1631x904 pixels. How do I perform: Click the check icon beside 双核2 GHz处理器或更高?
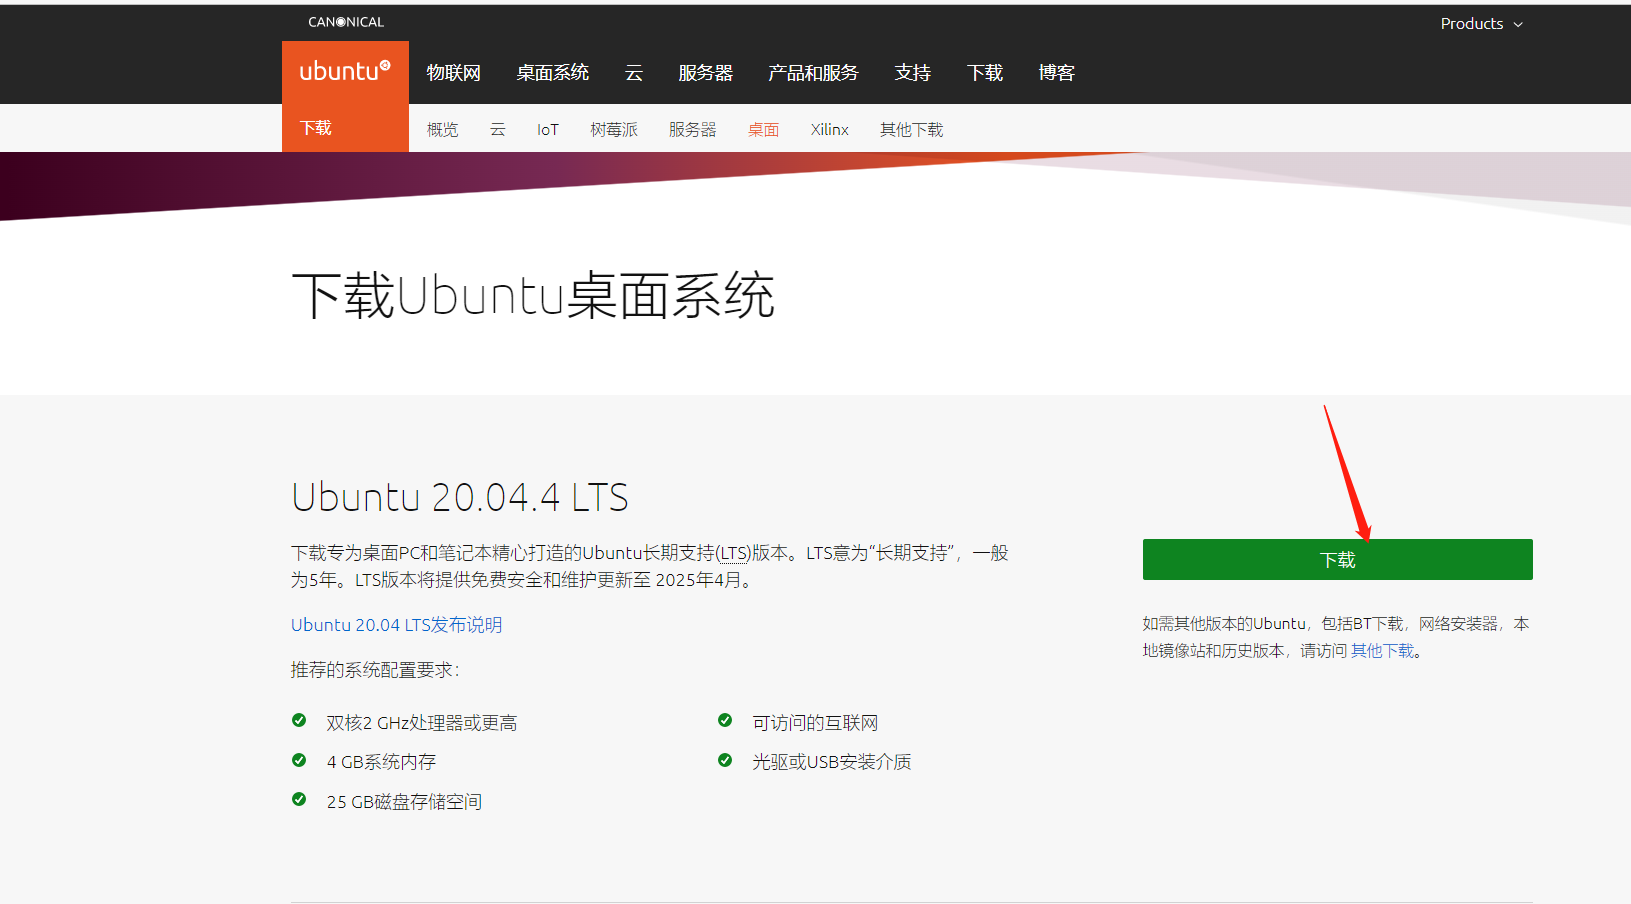click(x=299, y=721)
